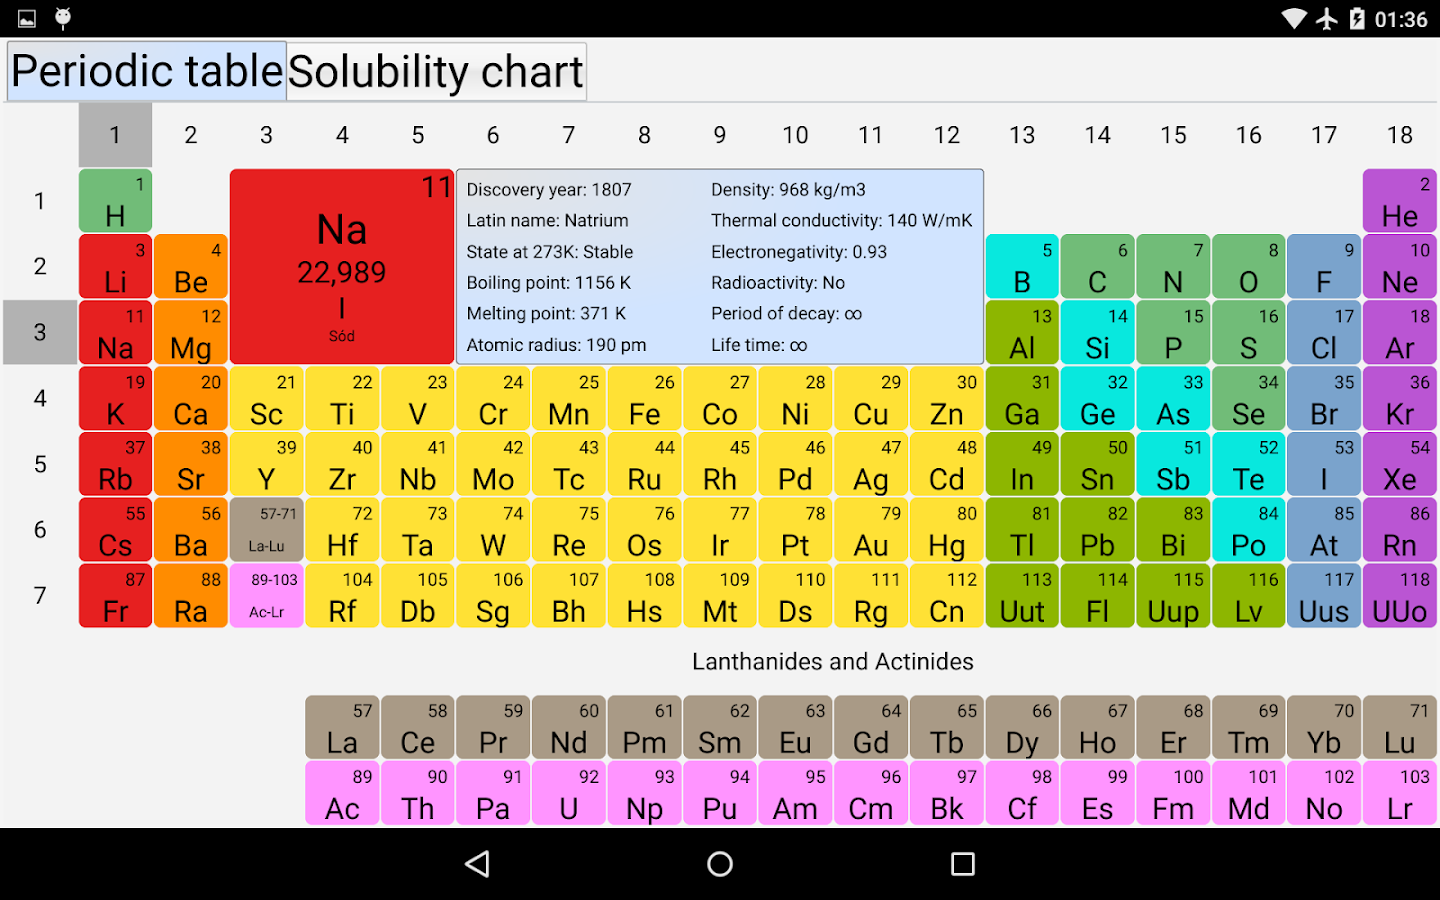Screen dimensions: 1440x900
Task: Expand the La-Lu lanthanides cell
Action: (x=266, y=530)
